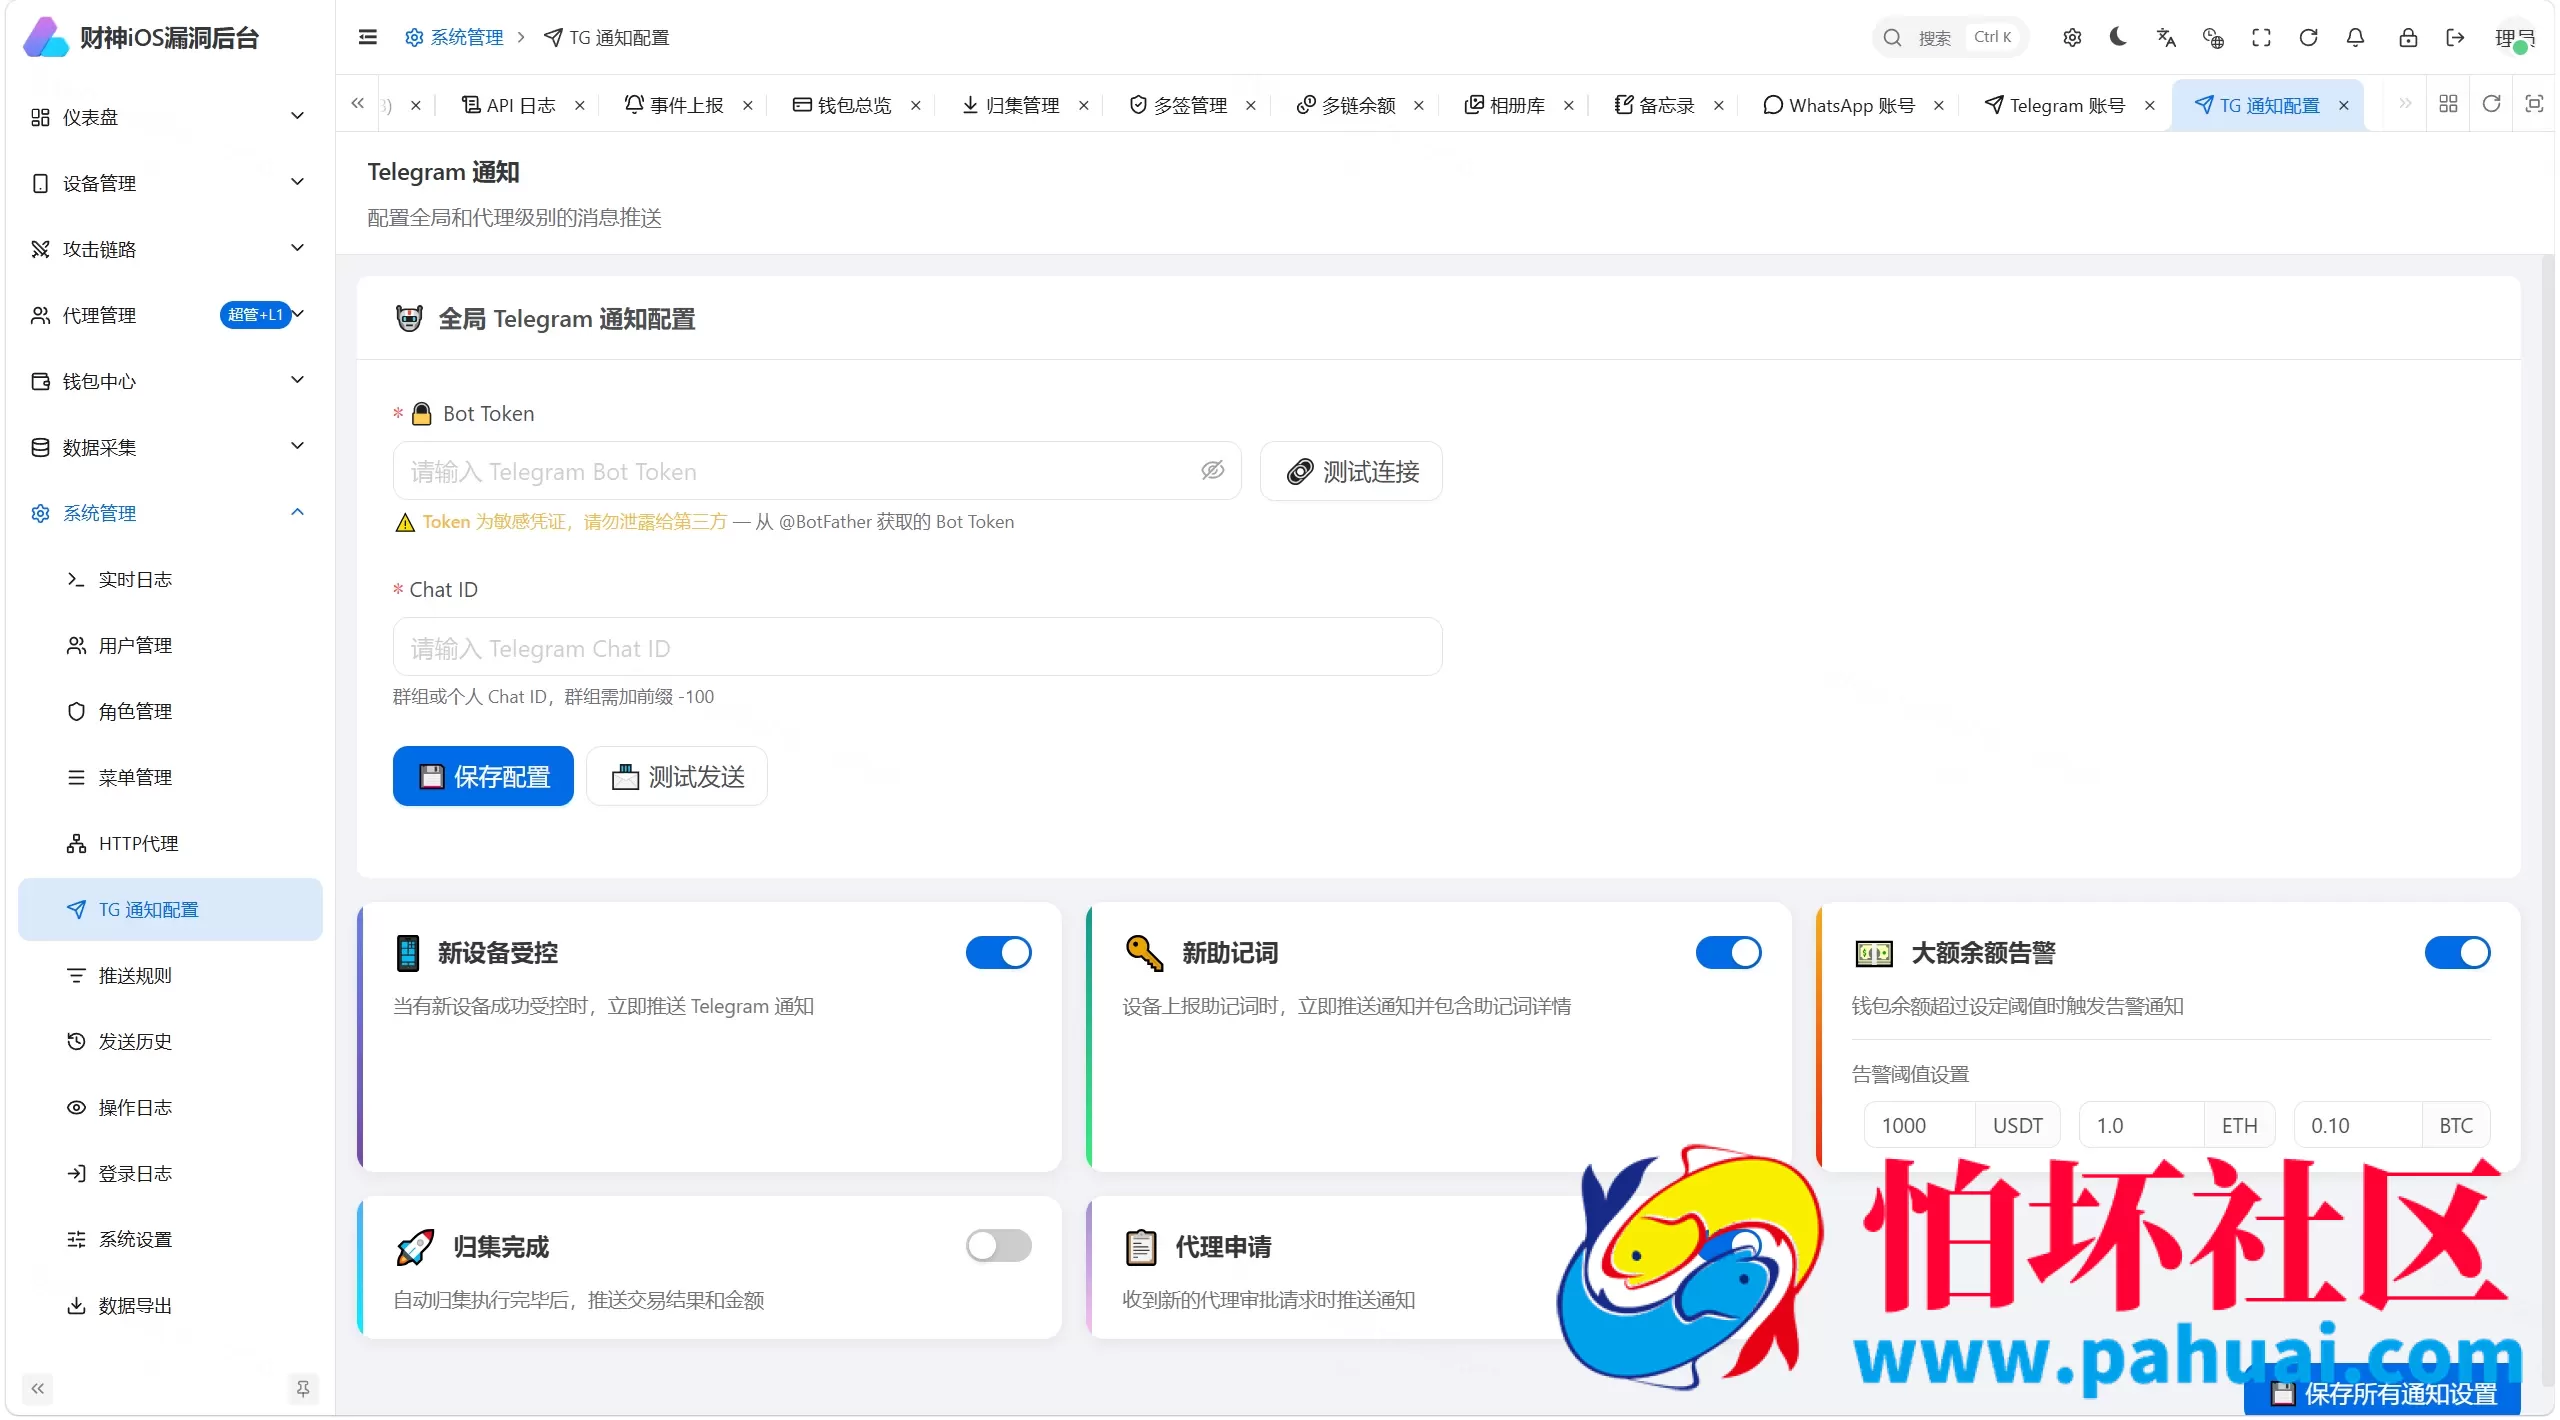Click the lock screen icon
2560x1420 pixels.
click(2408, 37)
